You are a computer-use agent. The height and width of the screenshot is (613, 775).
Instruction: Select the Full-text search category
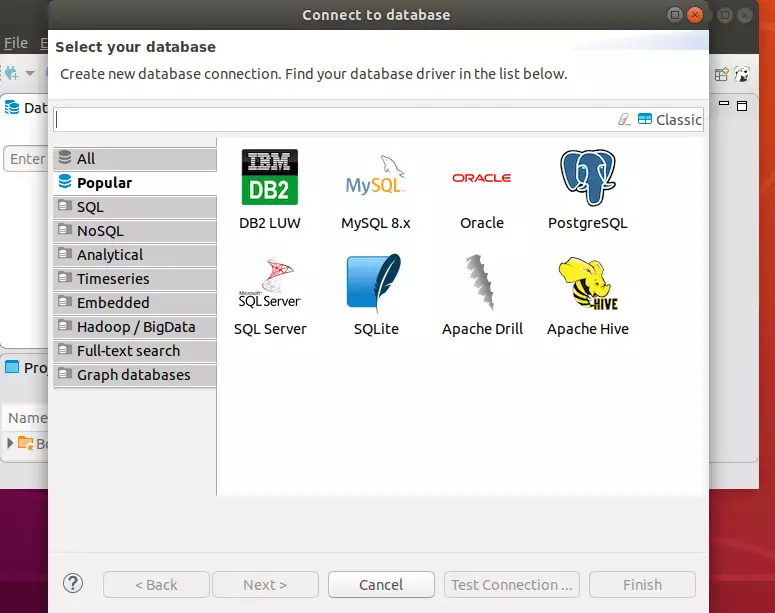coord(135,350)
